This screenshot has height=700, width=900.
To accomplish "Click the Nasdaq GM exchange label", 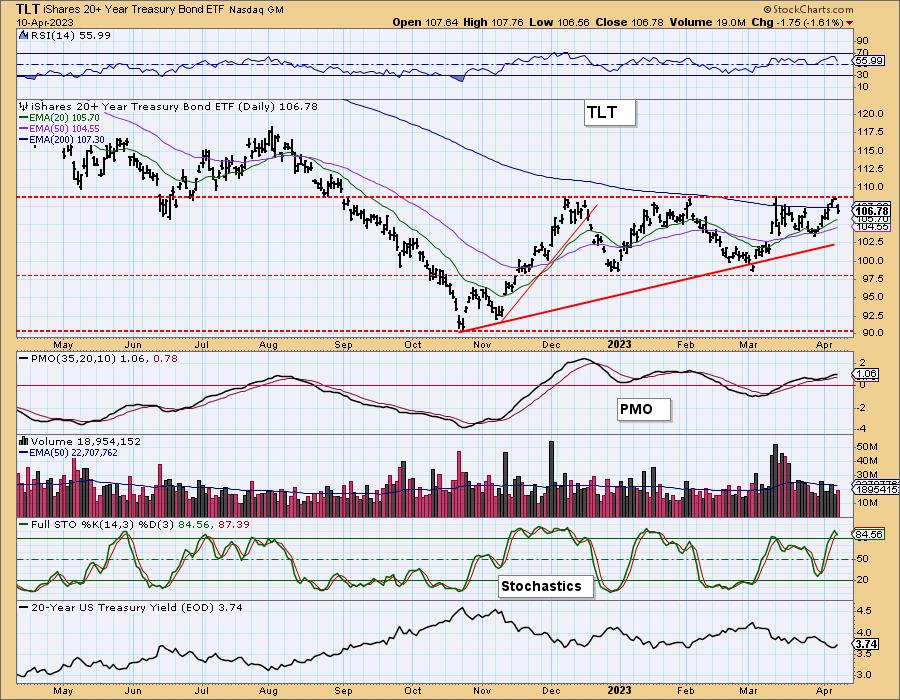I will click(256, 10).
